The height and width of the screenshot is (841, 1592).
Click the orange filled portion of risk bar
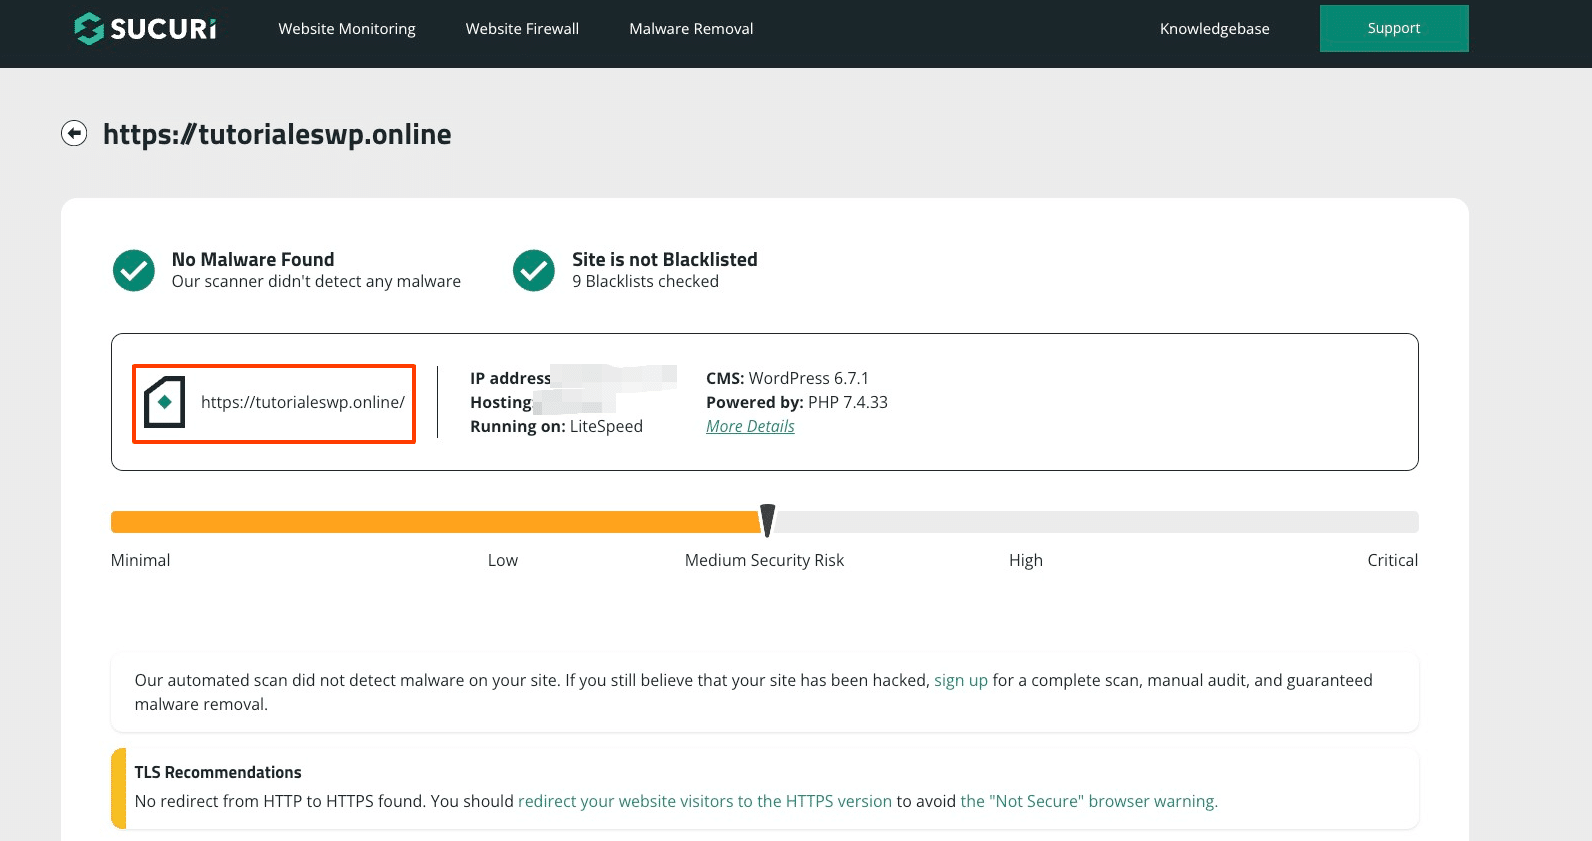coord(435,522)
